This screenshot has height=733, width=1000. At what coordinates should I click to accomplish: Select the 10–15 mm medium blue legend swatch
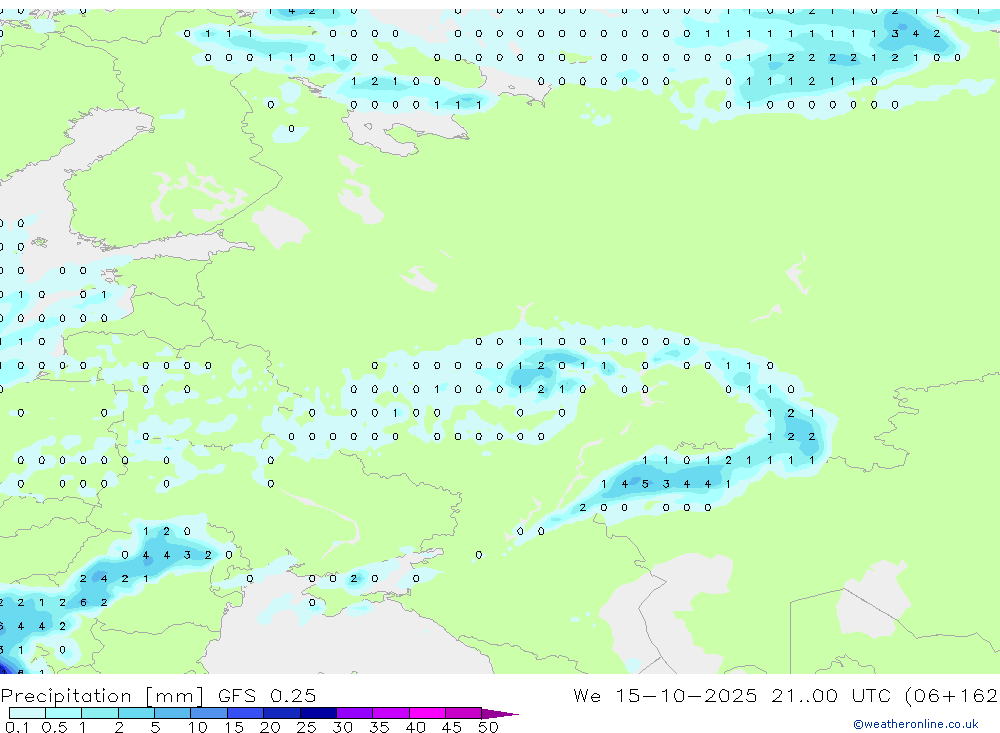(x=209, y=713)
